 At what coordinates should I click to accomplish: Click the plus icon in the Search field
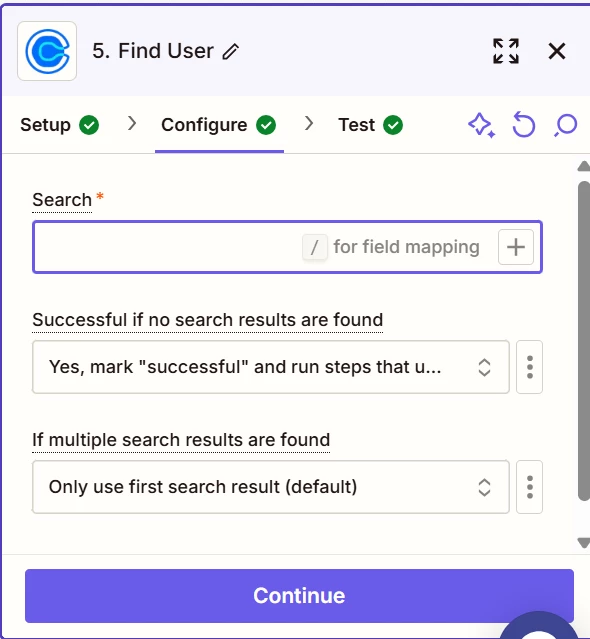[516, 247]
